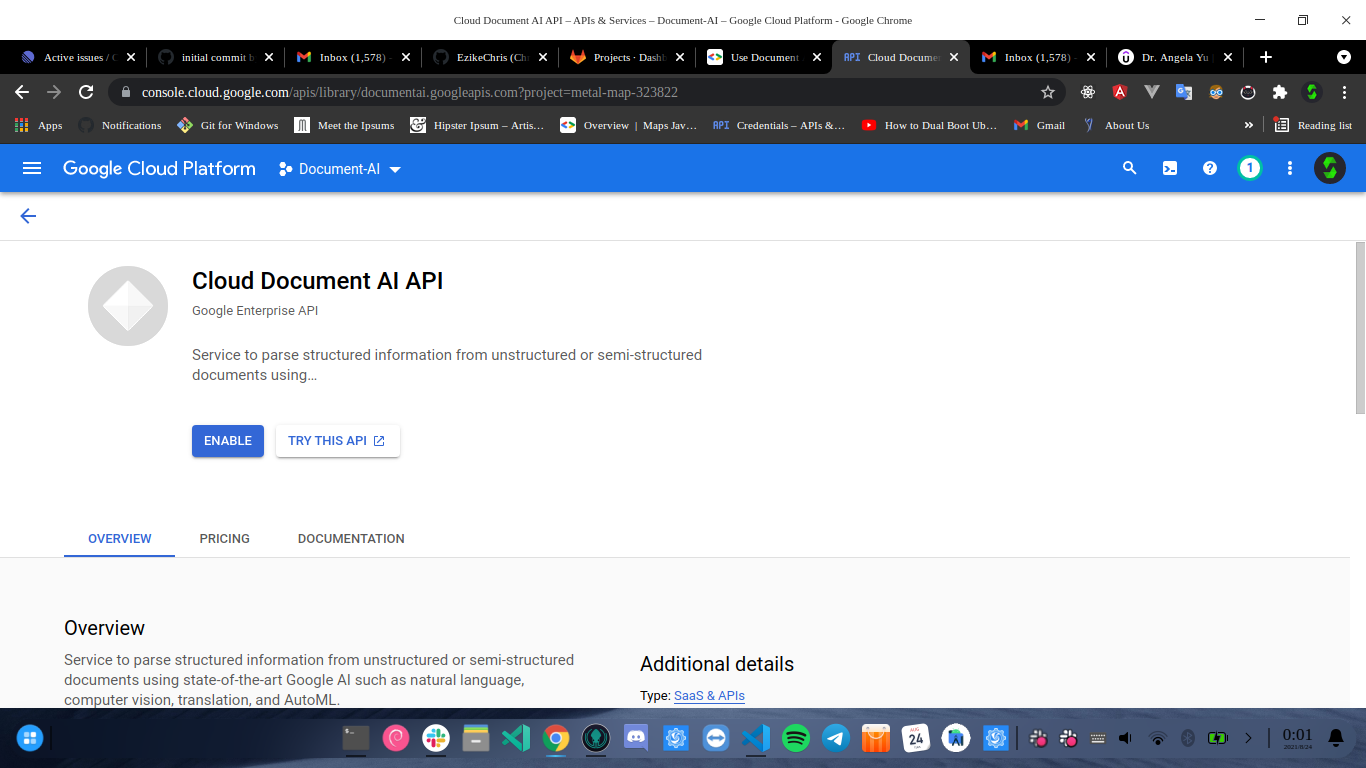The width and height of the screenshot is (1366, 768).
Task: Open the Git for Windows bookmark
Action: [x=228, y=125]
